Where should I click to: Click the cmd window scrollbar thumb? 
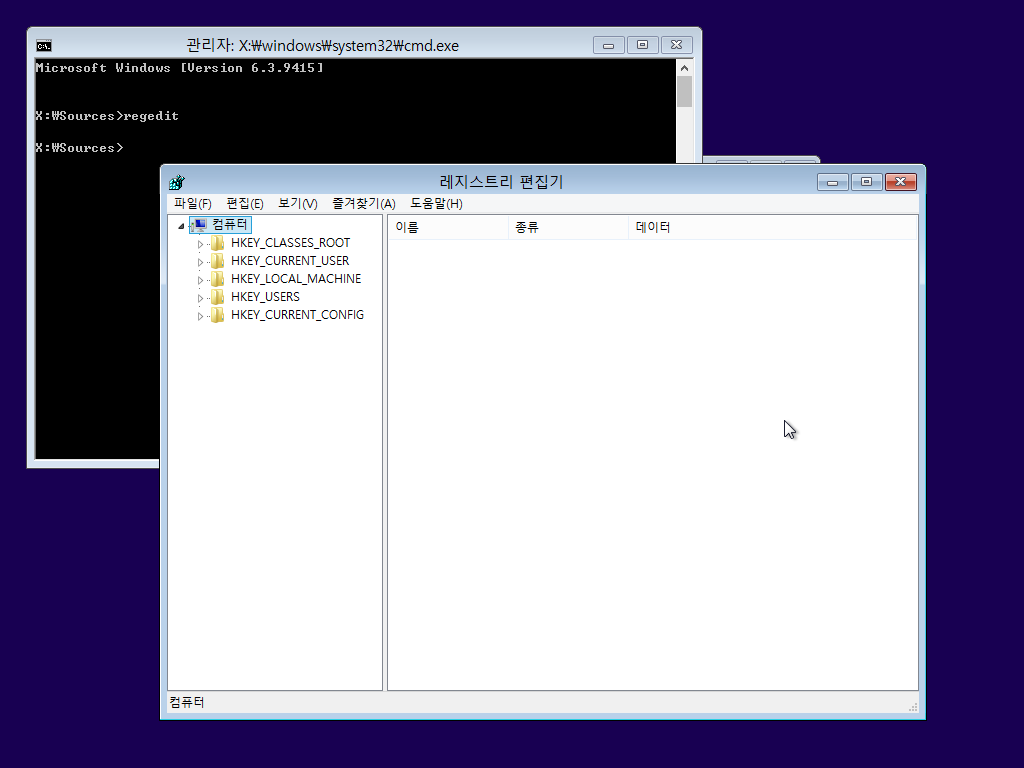[x=684, y=91]
